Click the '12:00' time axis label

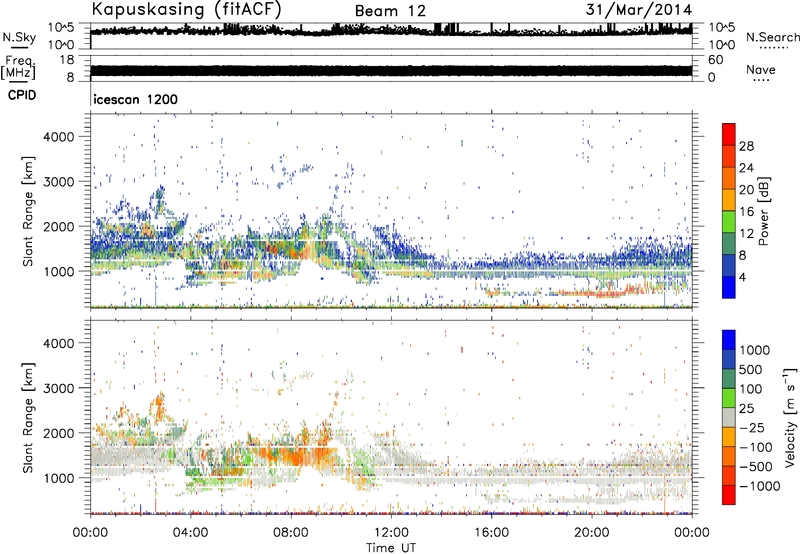coord(391,533)
